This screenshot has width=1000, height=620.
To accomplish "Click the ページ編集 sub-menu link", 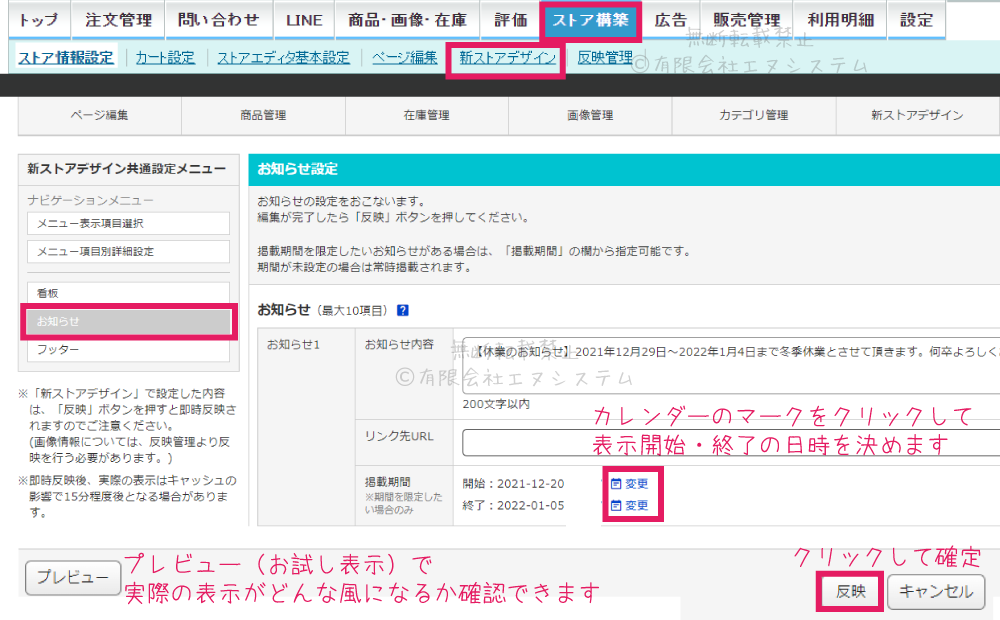I will [x=404, y=57].
